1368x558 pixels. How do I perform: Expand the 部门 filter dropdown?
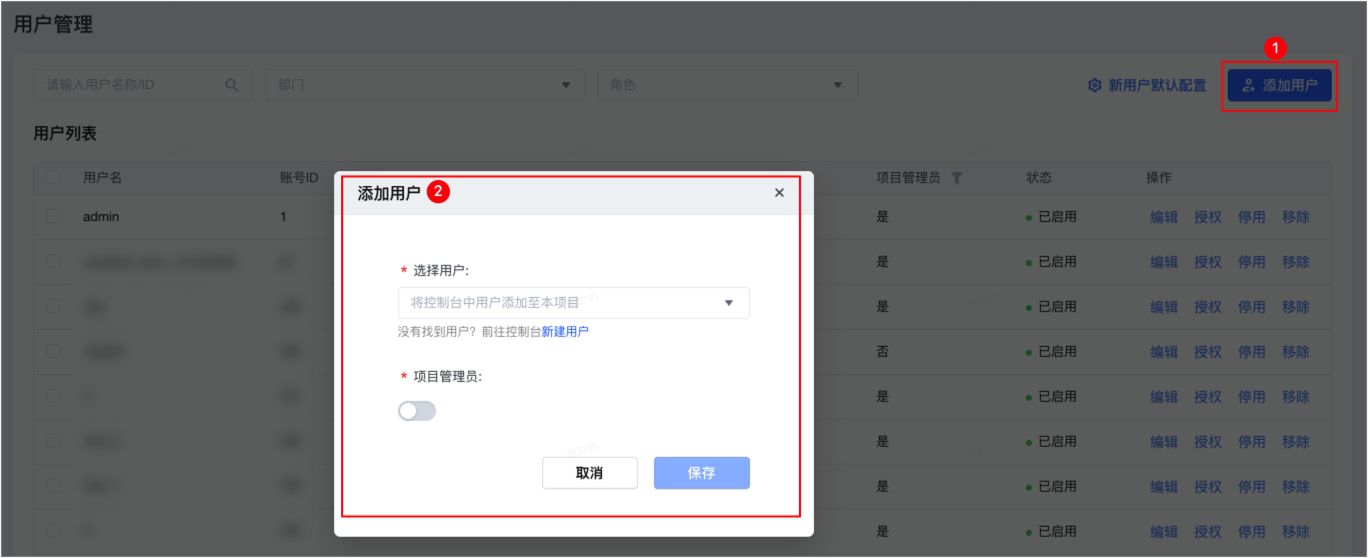point(425,85)
